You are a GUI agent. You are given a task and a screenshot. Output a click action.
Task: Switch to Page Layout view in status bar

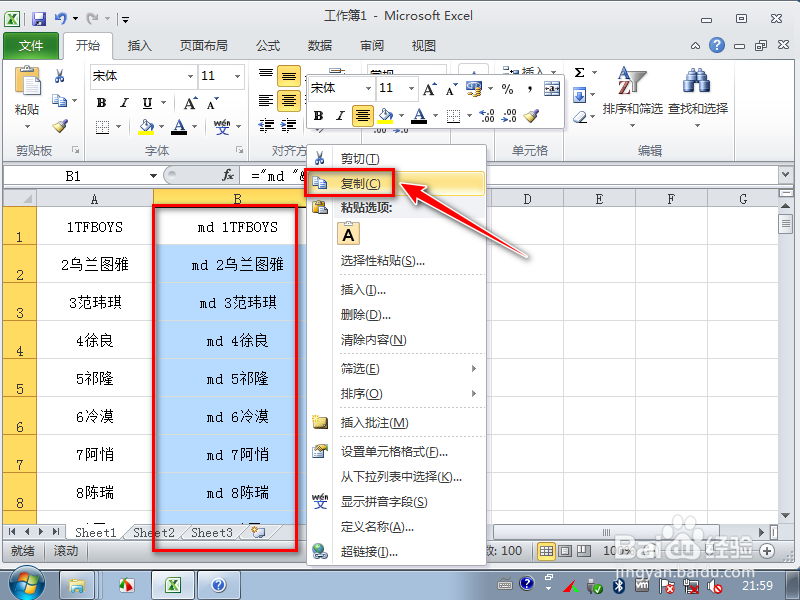pos(565,551)
